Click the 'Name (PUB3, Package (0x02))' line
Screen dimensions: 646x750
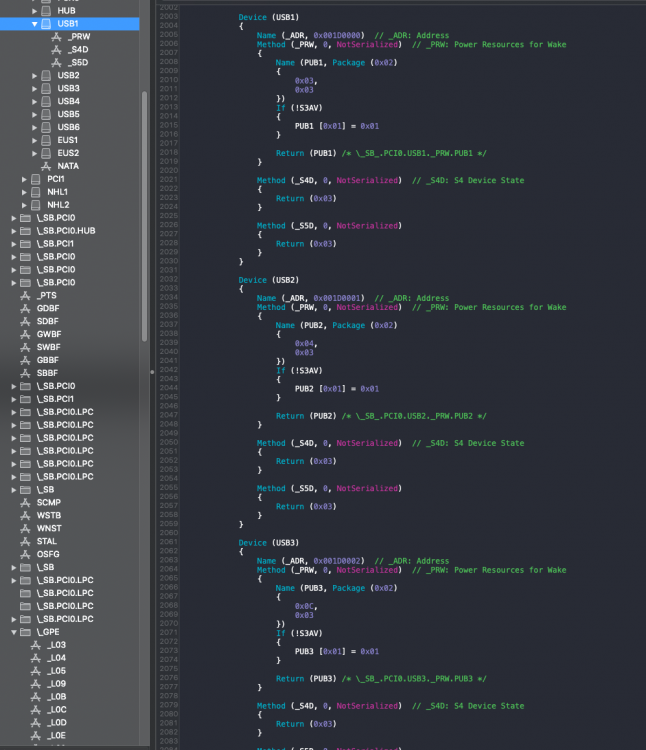[336, 588]
